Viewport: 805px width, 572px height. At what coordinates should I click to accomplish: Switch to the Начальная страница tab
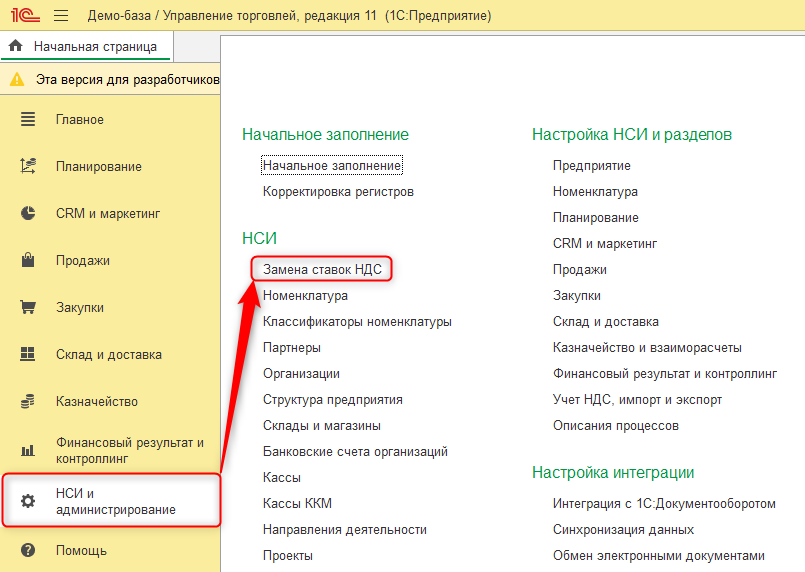point(86,46)
